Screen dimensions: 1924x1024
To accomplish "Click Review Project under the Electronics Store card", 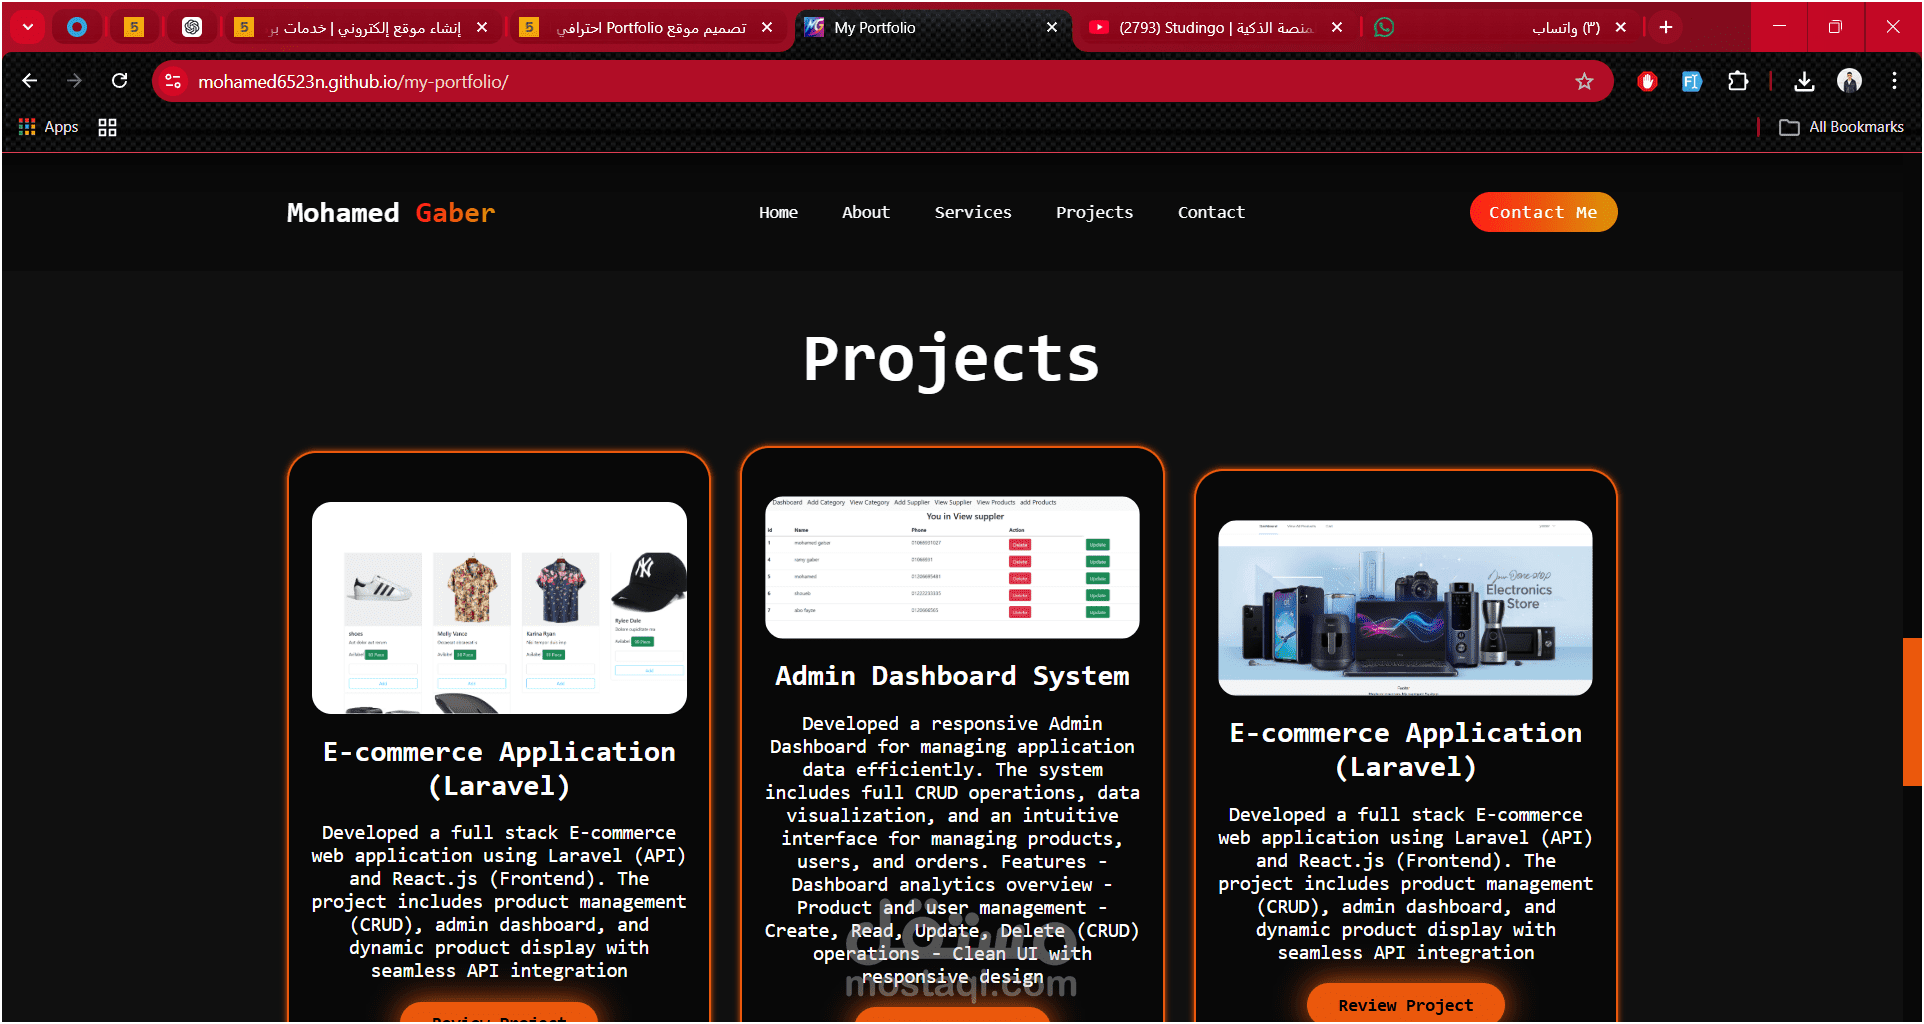I will pyautogui.click(x=1405, y=1004).
